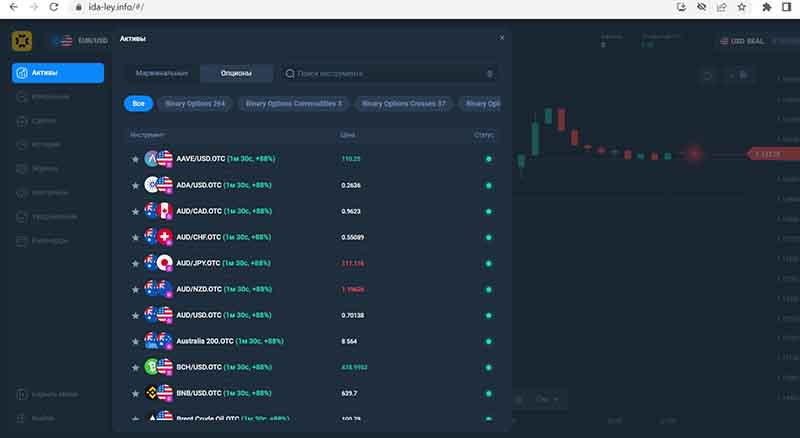Viewport: 800px width, 438px height.
Task: Click the magnifier icon in instrument search
Action: (x=290, y=74)
